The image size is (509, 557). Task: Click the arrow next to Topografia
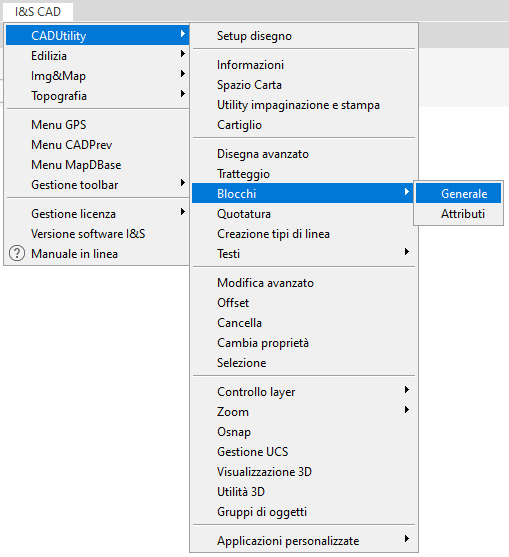[183, 93]
